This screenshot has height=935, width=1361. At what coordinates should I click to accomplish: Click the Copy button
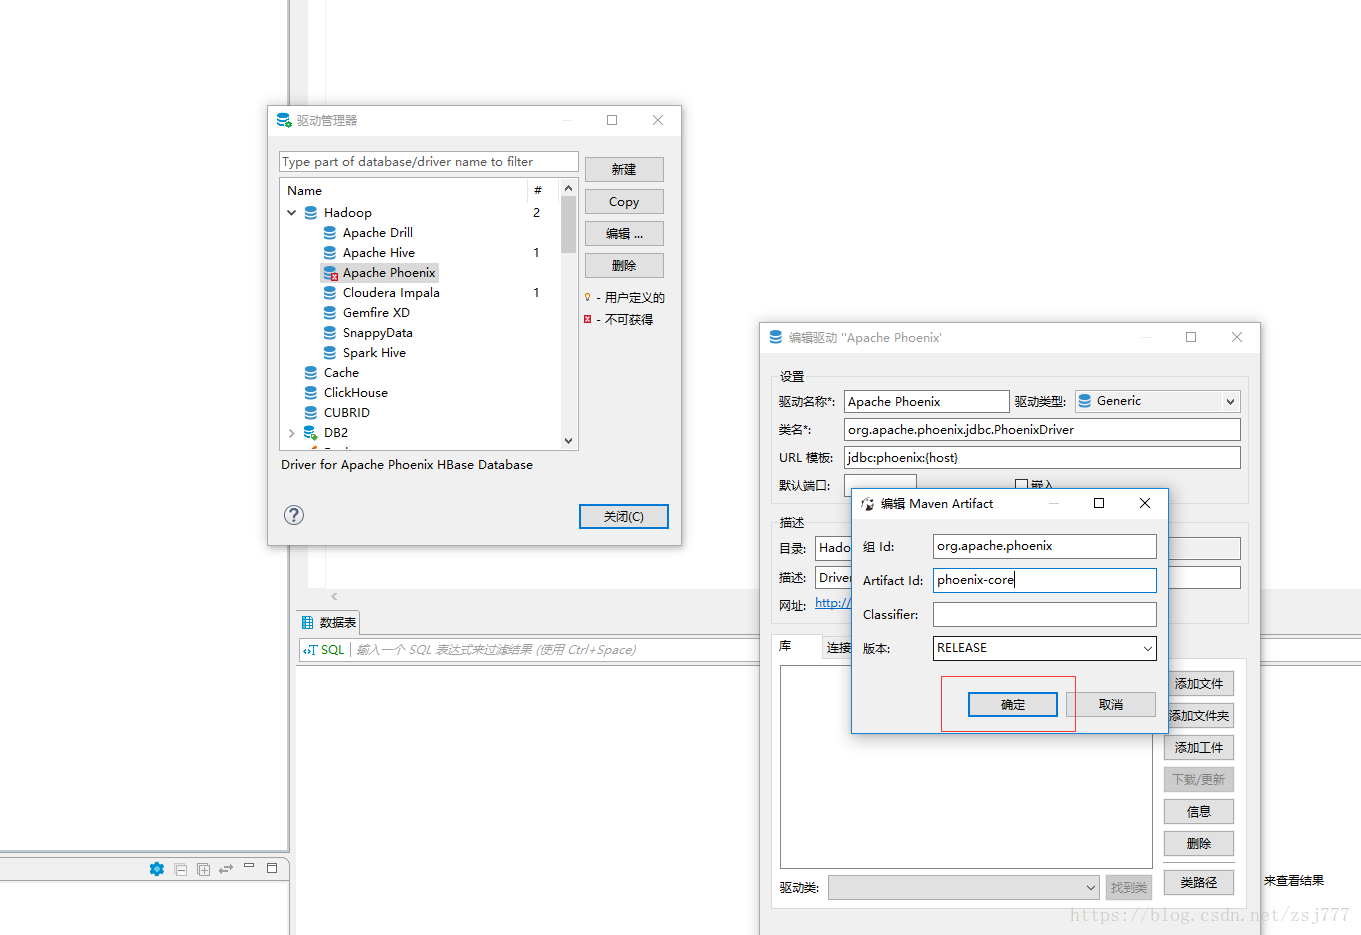pyautogui.click(x=624, y=202)
